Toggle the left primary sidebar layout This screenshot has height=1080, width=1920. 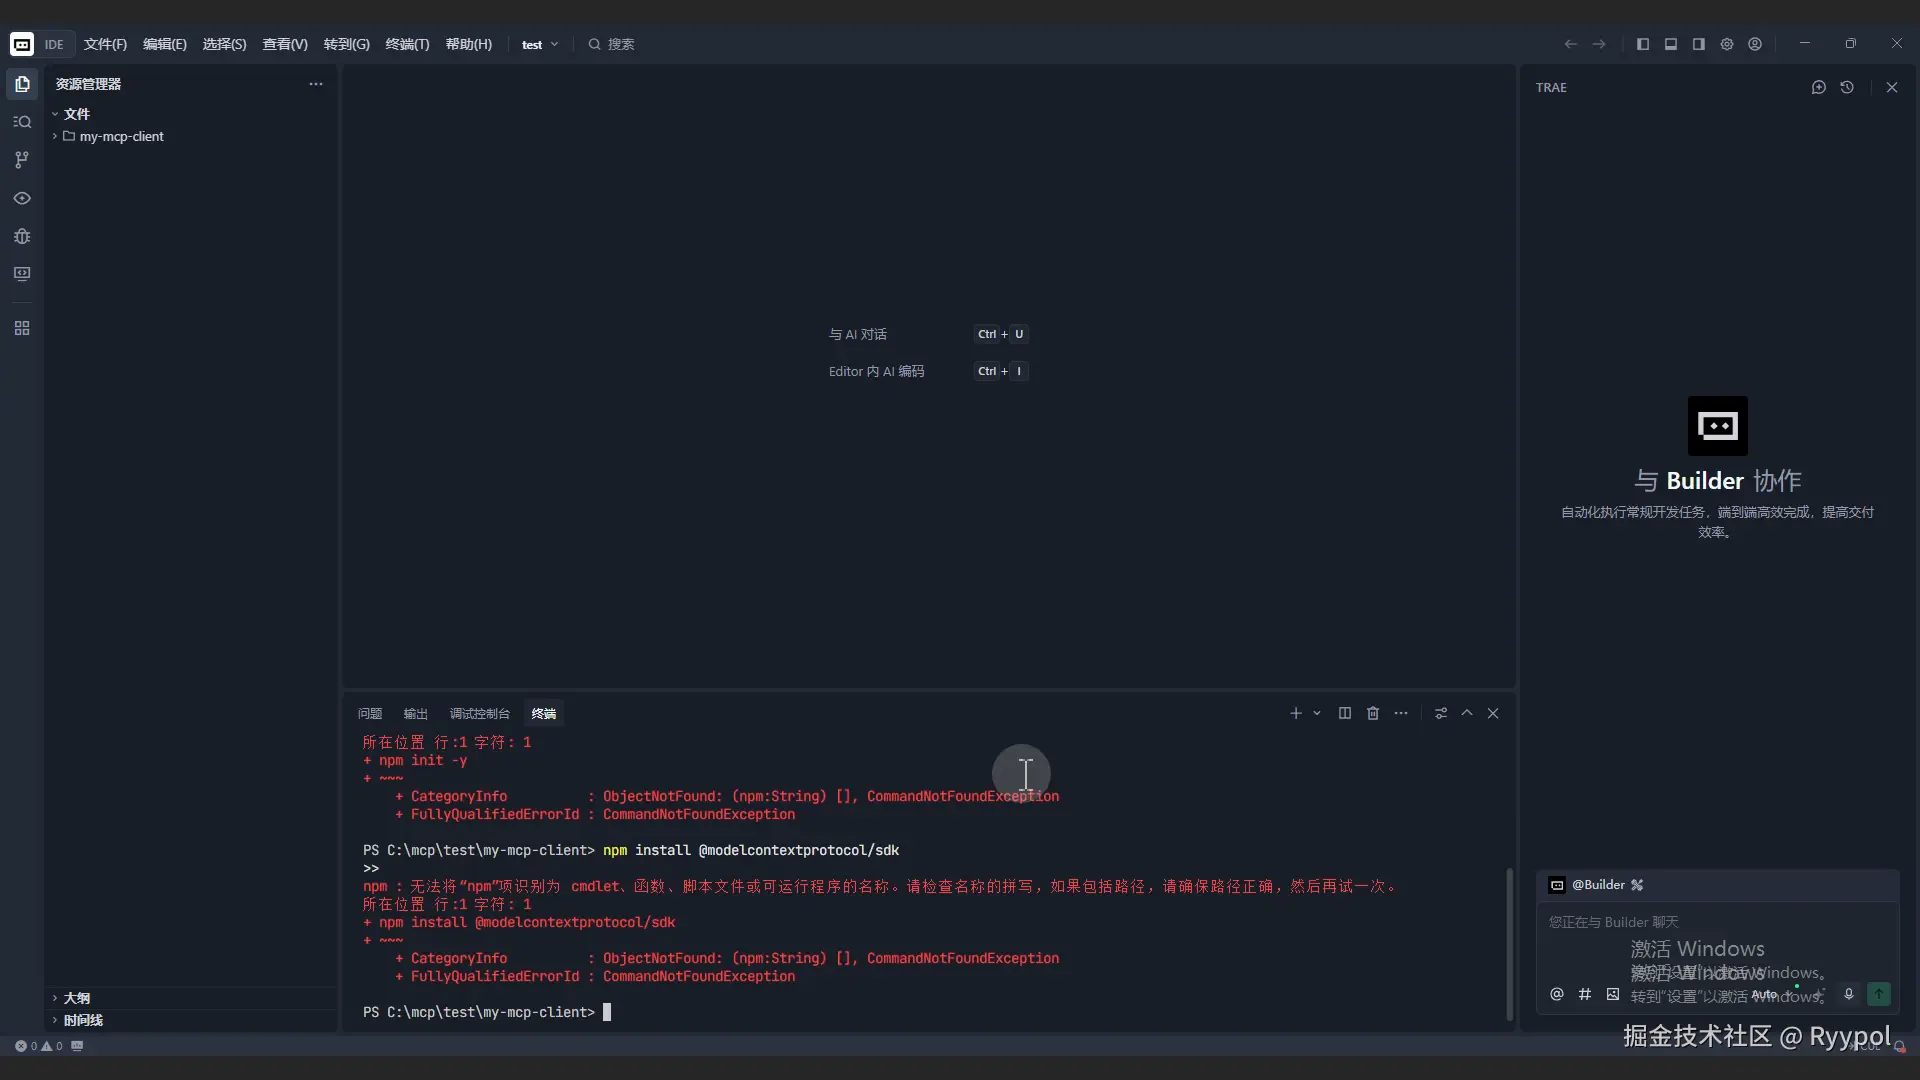(1642, 44)
